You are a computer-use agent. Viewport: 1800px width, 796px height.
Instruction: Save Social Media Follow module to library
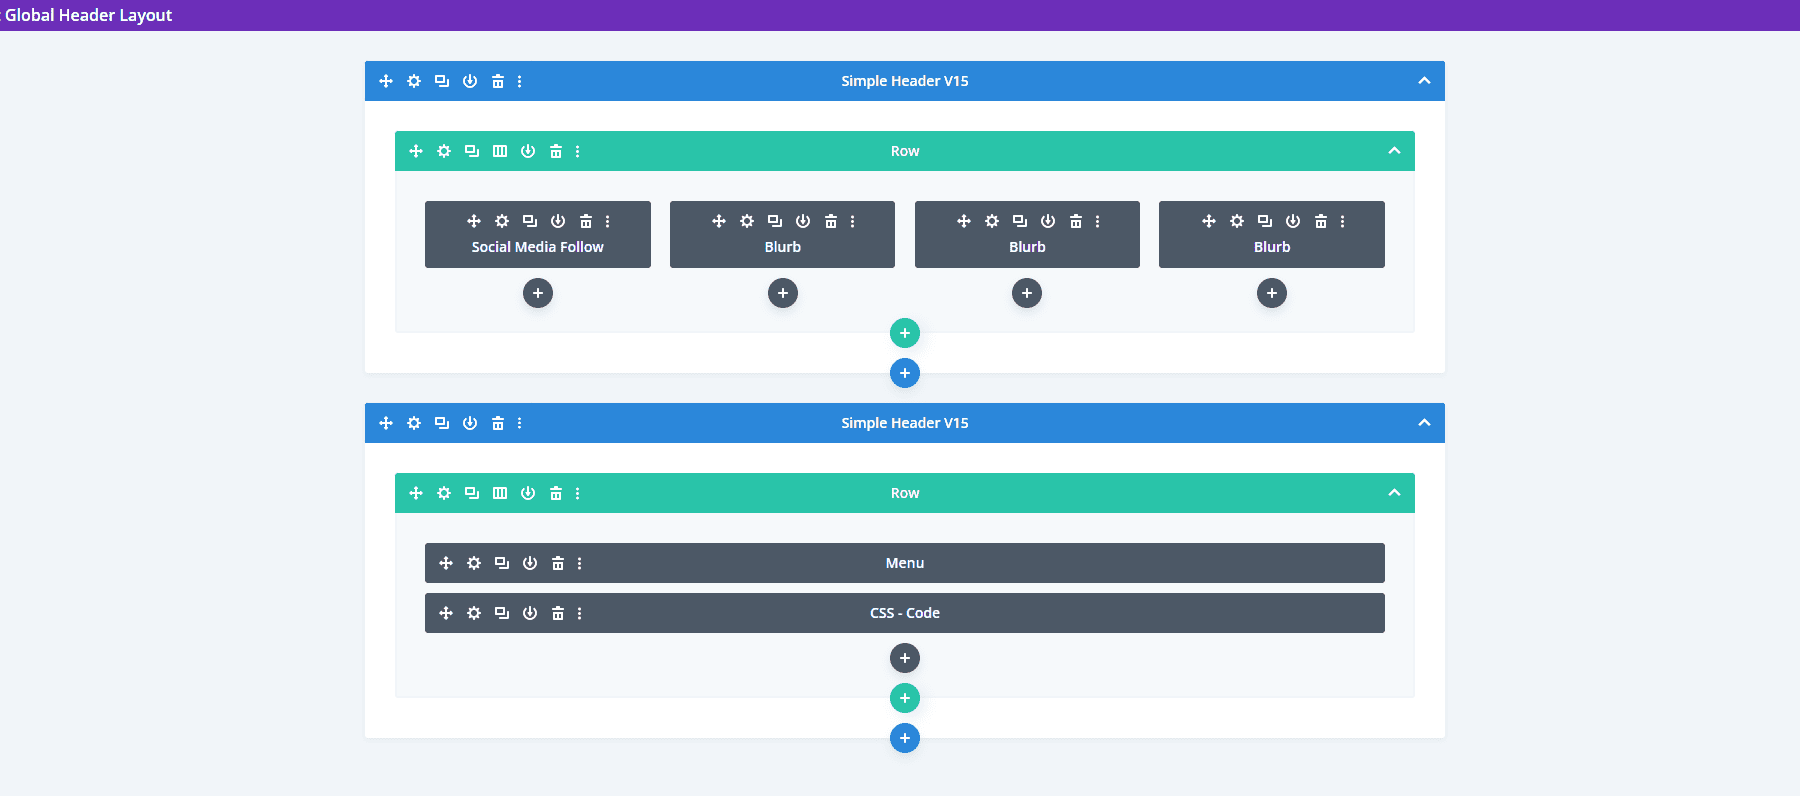tap(558, 221)
